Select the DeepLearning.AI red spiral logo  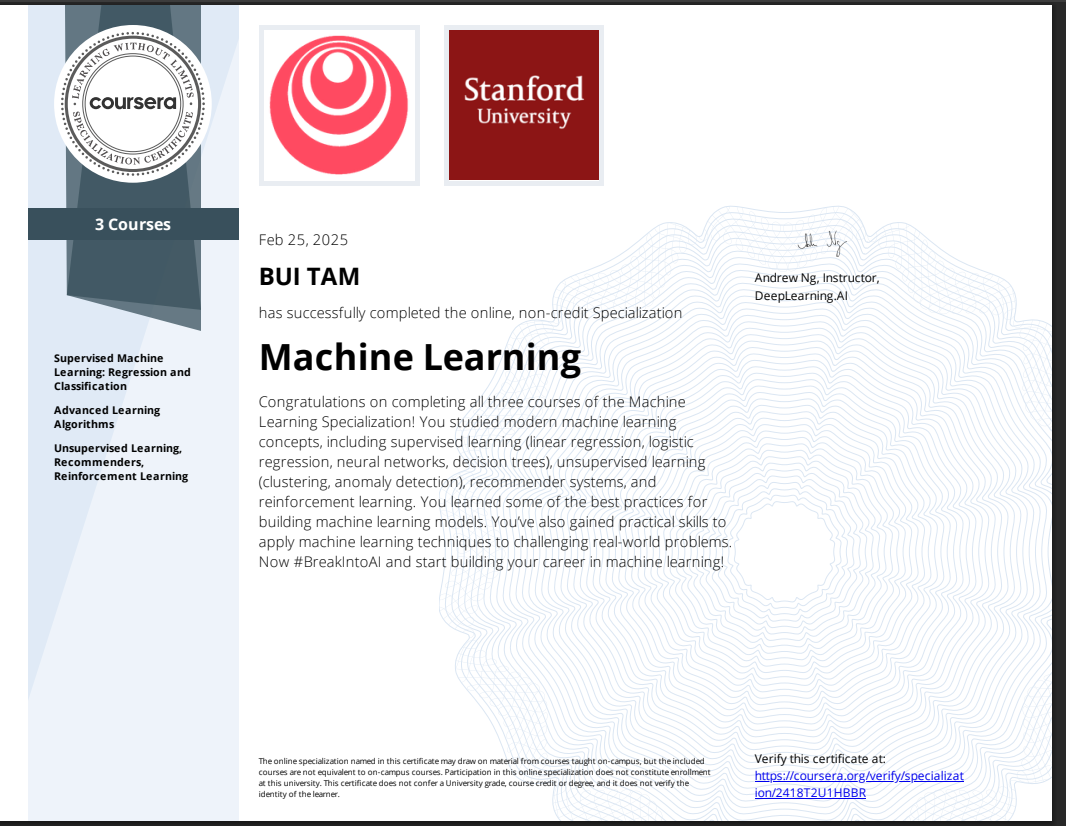(x=339, y=104)
